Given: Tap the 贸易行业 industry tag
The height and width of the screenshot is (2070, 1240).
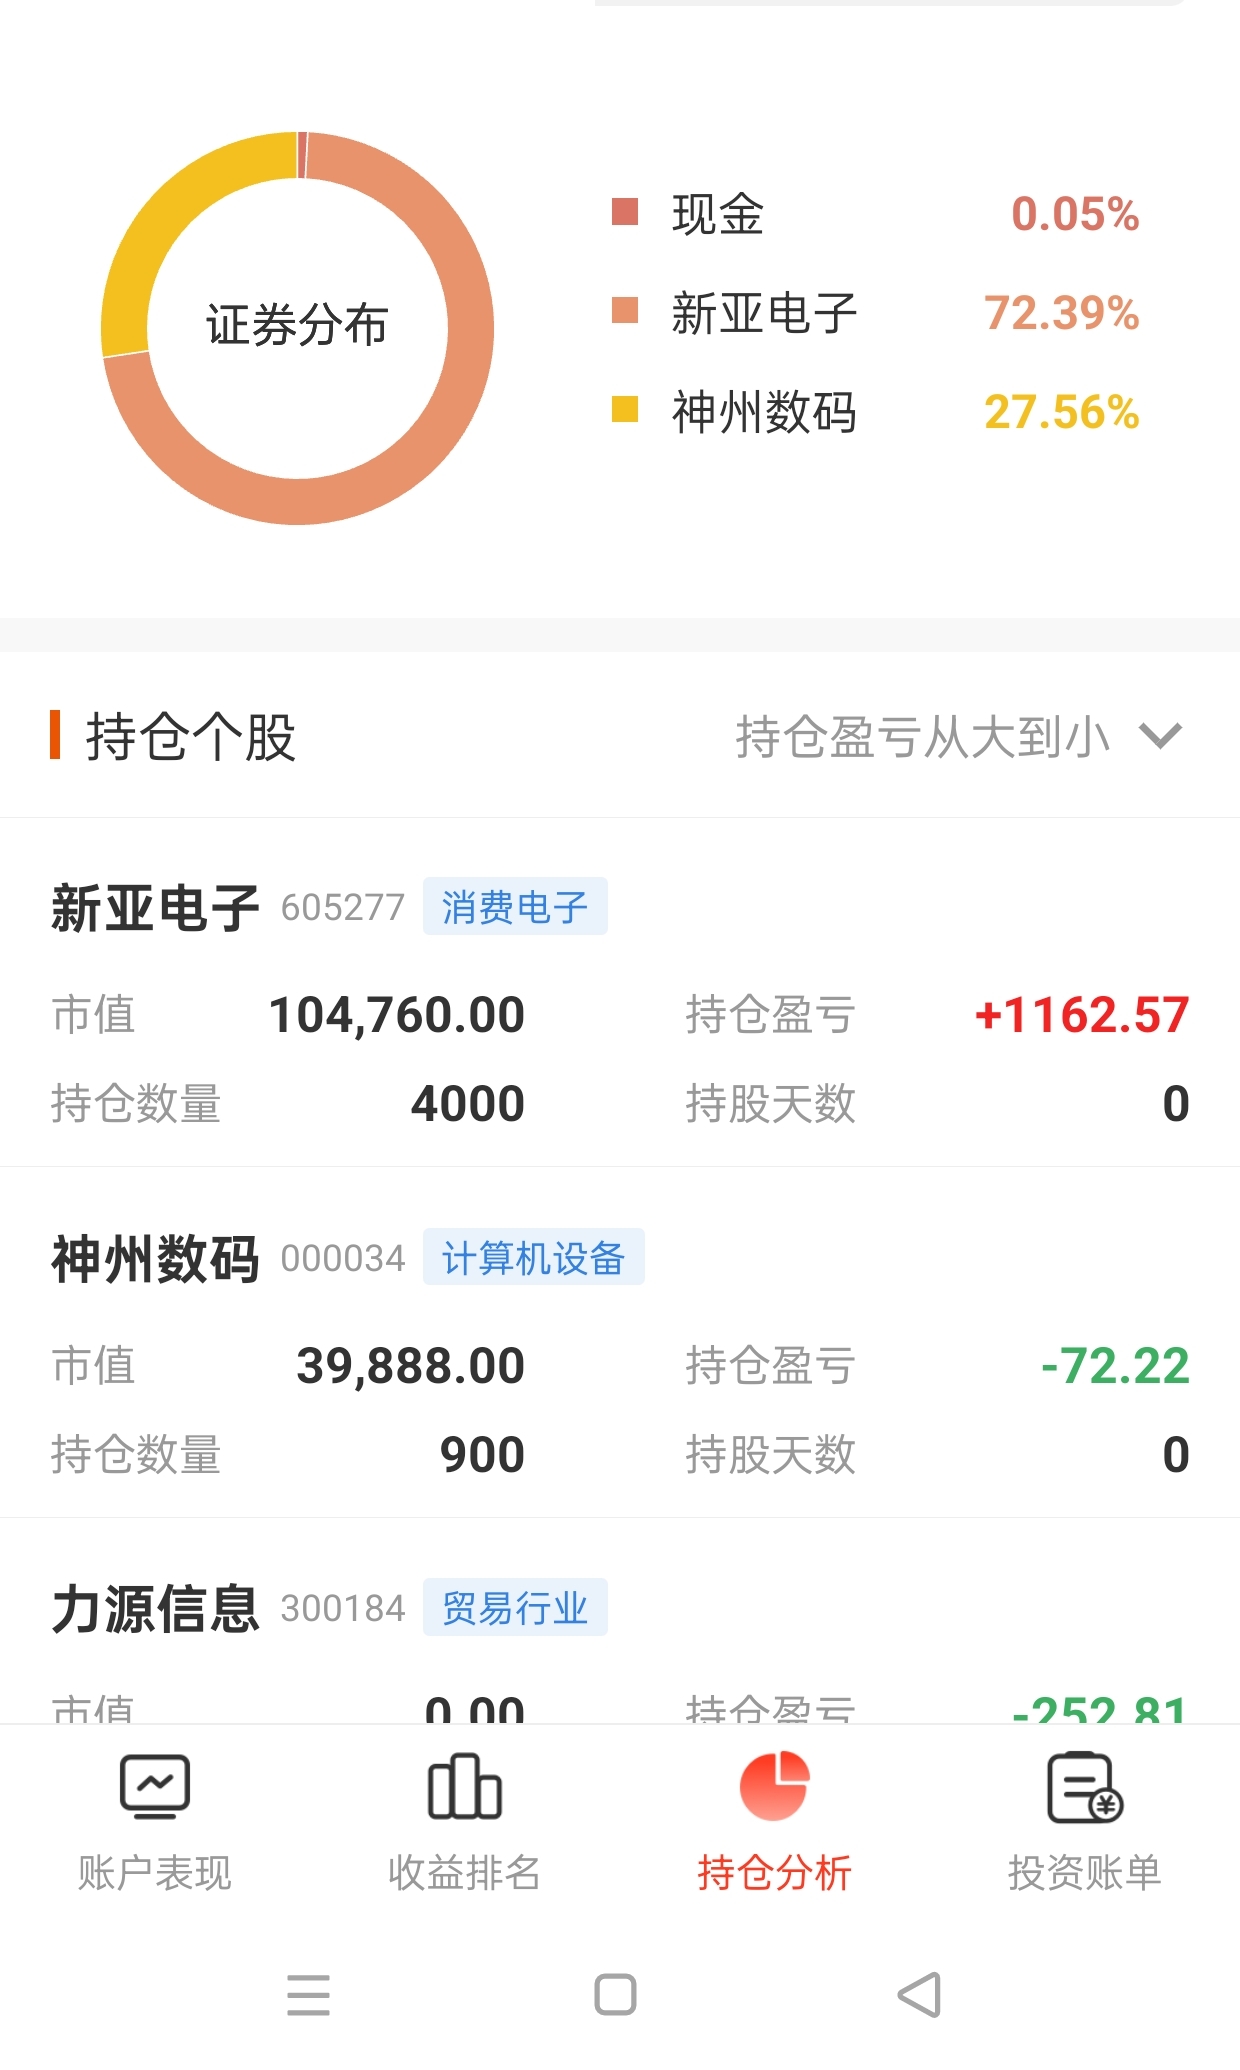Looking at the screenshot, I should click(x=515, y=1608).
